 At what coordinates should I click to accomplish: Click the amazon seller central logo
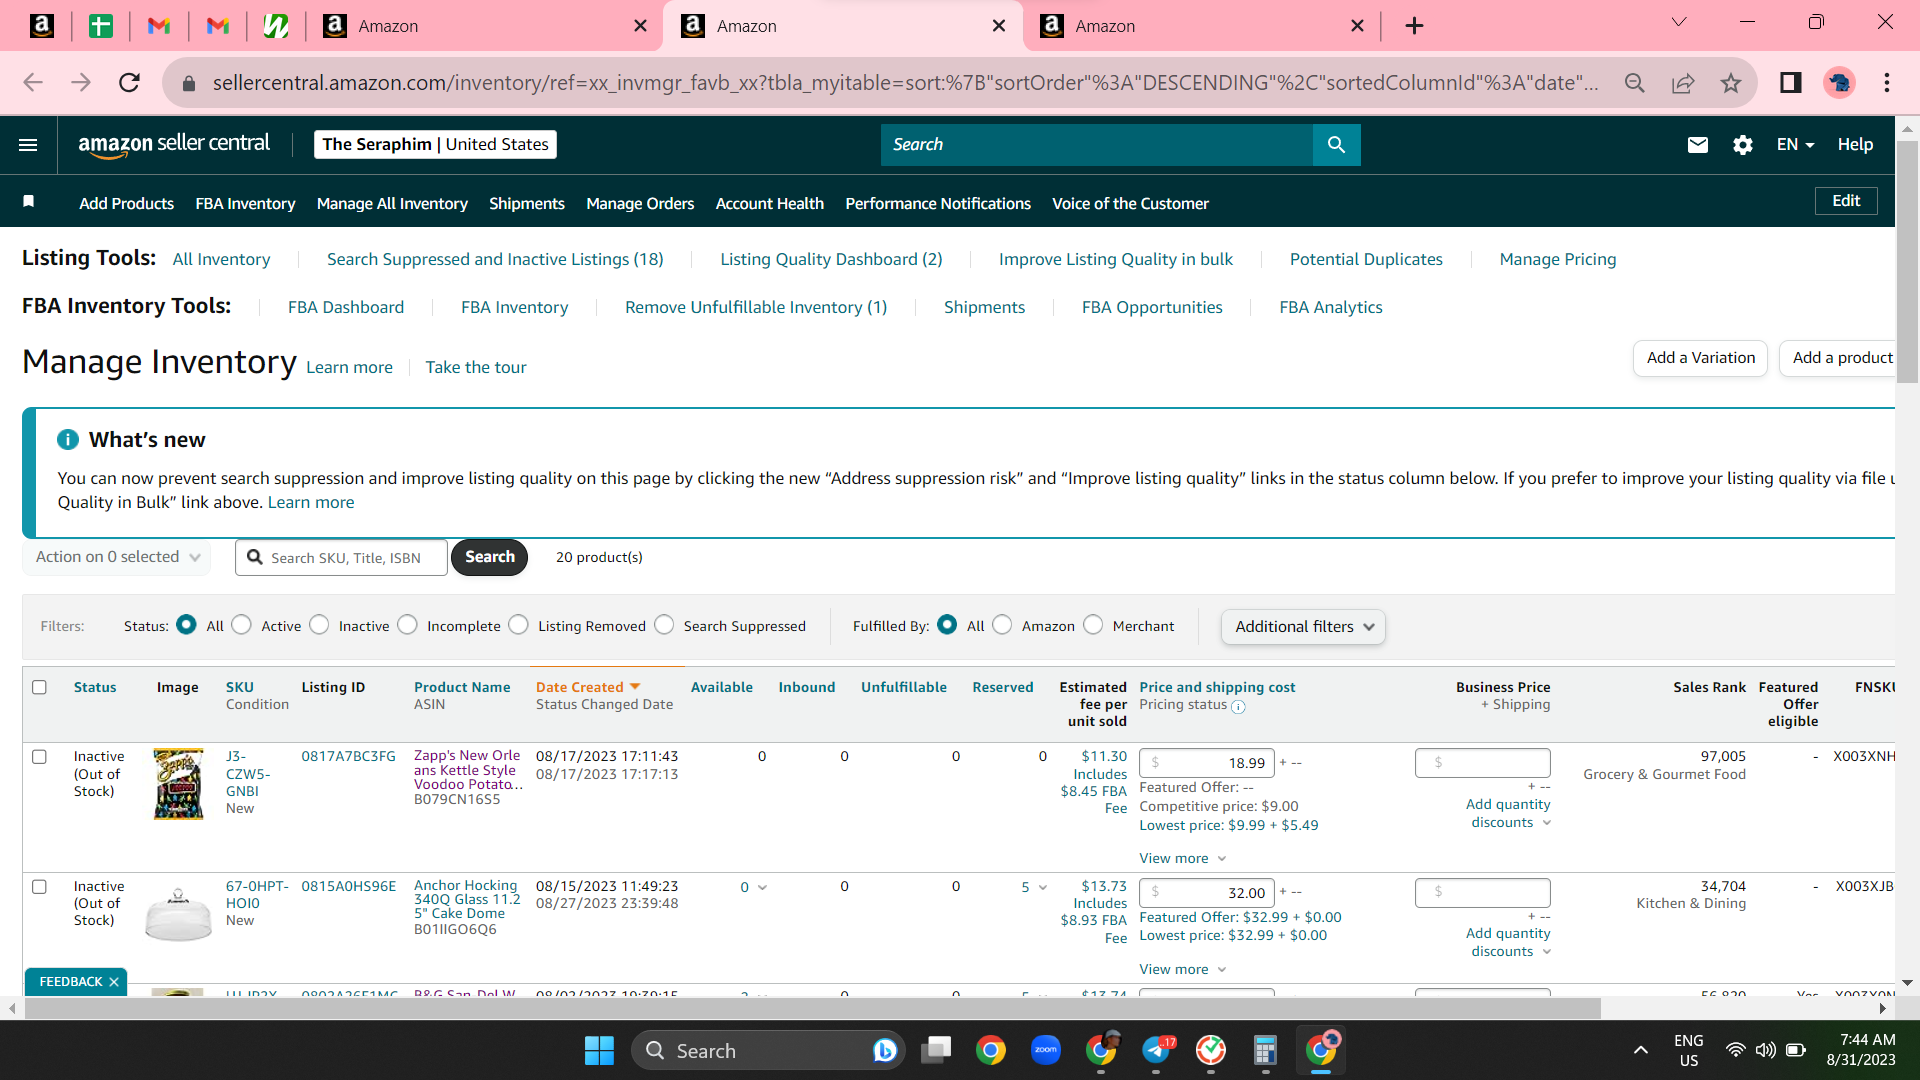coord(174,145)
